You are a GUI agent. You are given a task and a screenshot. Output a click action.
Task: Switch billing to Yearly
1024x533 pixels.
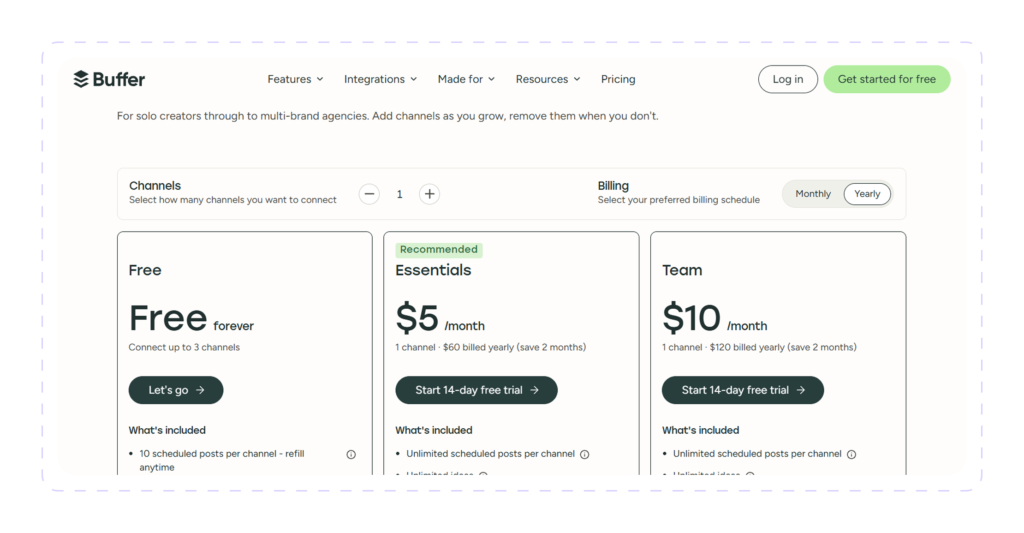click(x=867, y=194)
